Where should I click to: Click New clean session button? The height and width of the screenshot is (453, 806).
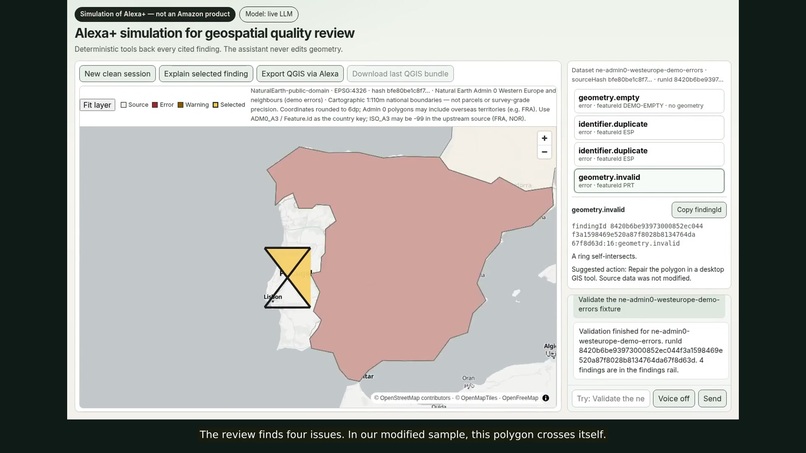[117, 74]
